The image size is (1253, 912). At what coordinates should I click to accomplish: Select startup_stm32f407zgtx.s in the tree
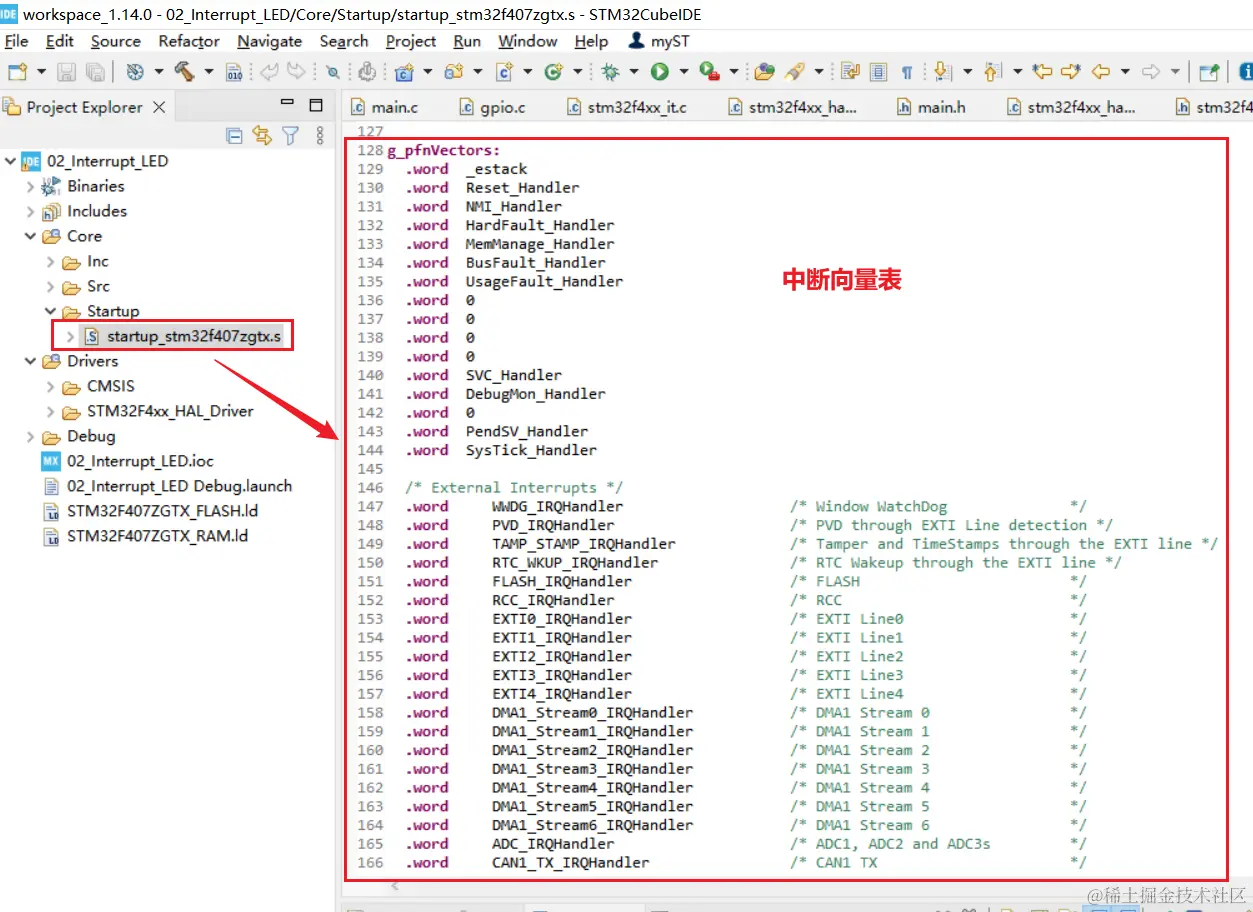coord(182,336)
